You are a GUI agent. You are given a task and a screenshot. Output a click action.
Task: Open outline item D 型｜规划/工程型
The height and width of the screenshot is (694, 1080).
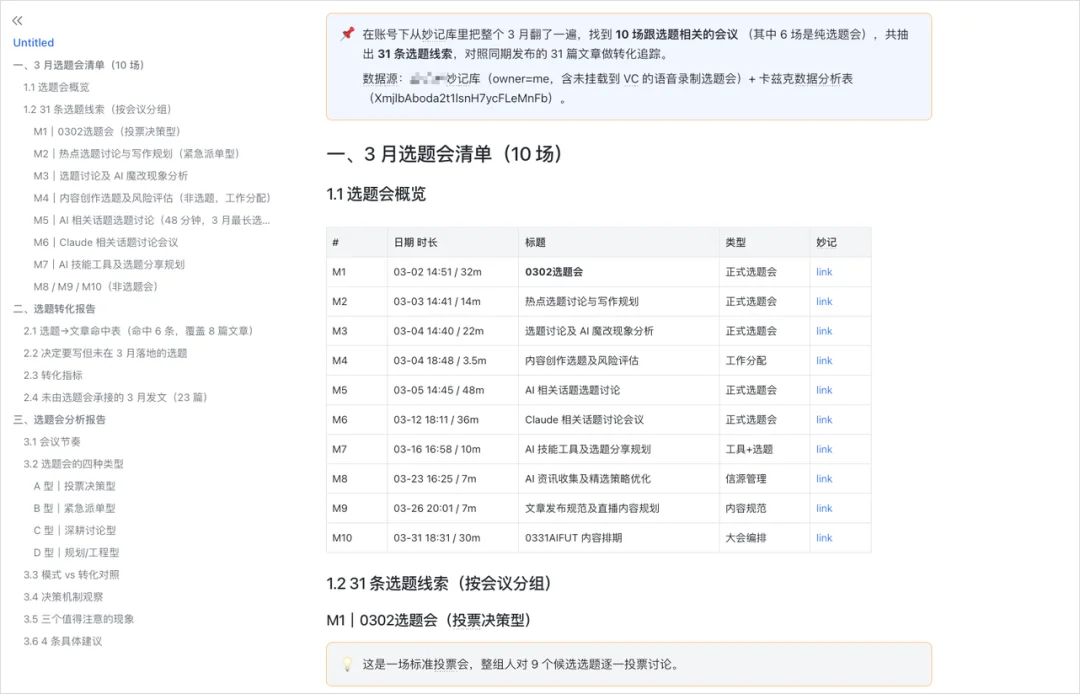click(x=76, y=552)
